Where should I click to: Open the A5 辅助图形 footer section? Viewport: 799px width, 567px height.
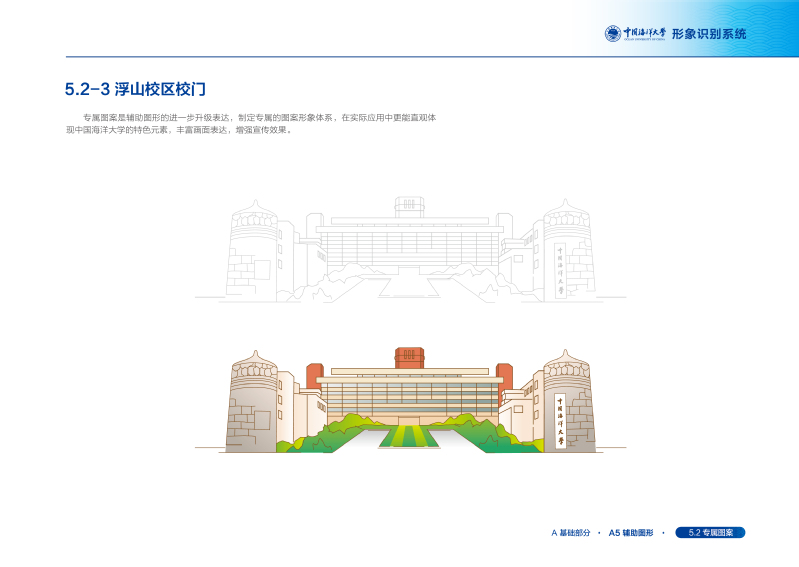coord(630,533)
